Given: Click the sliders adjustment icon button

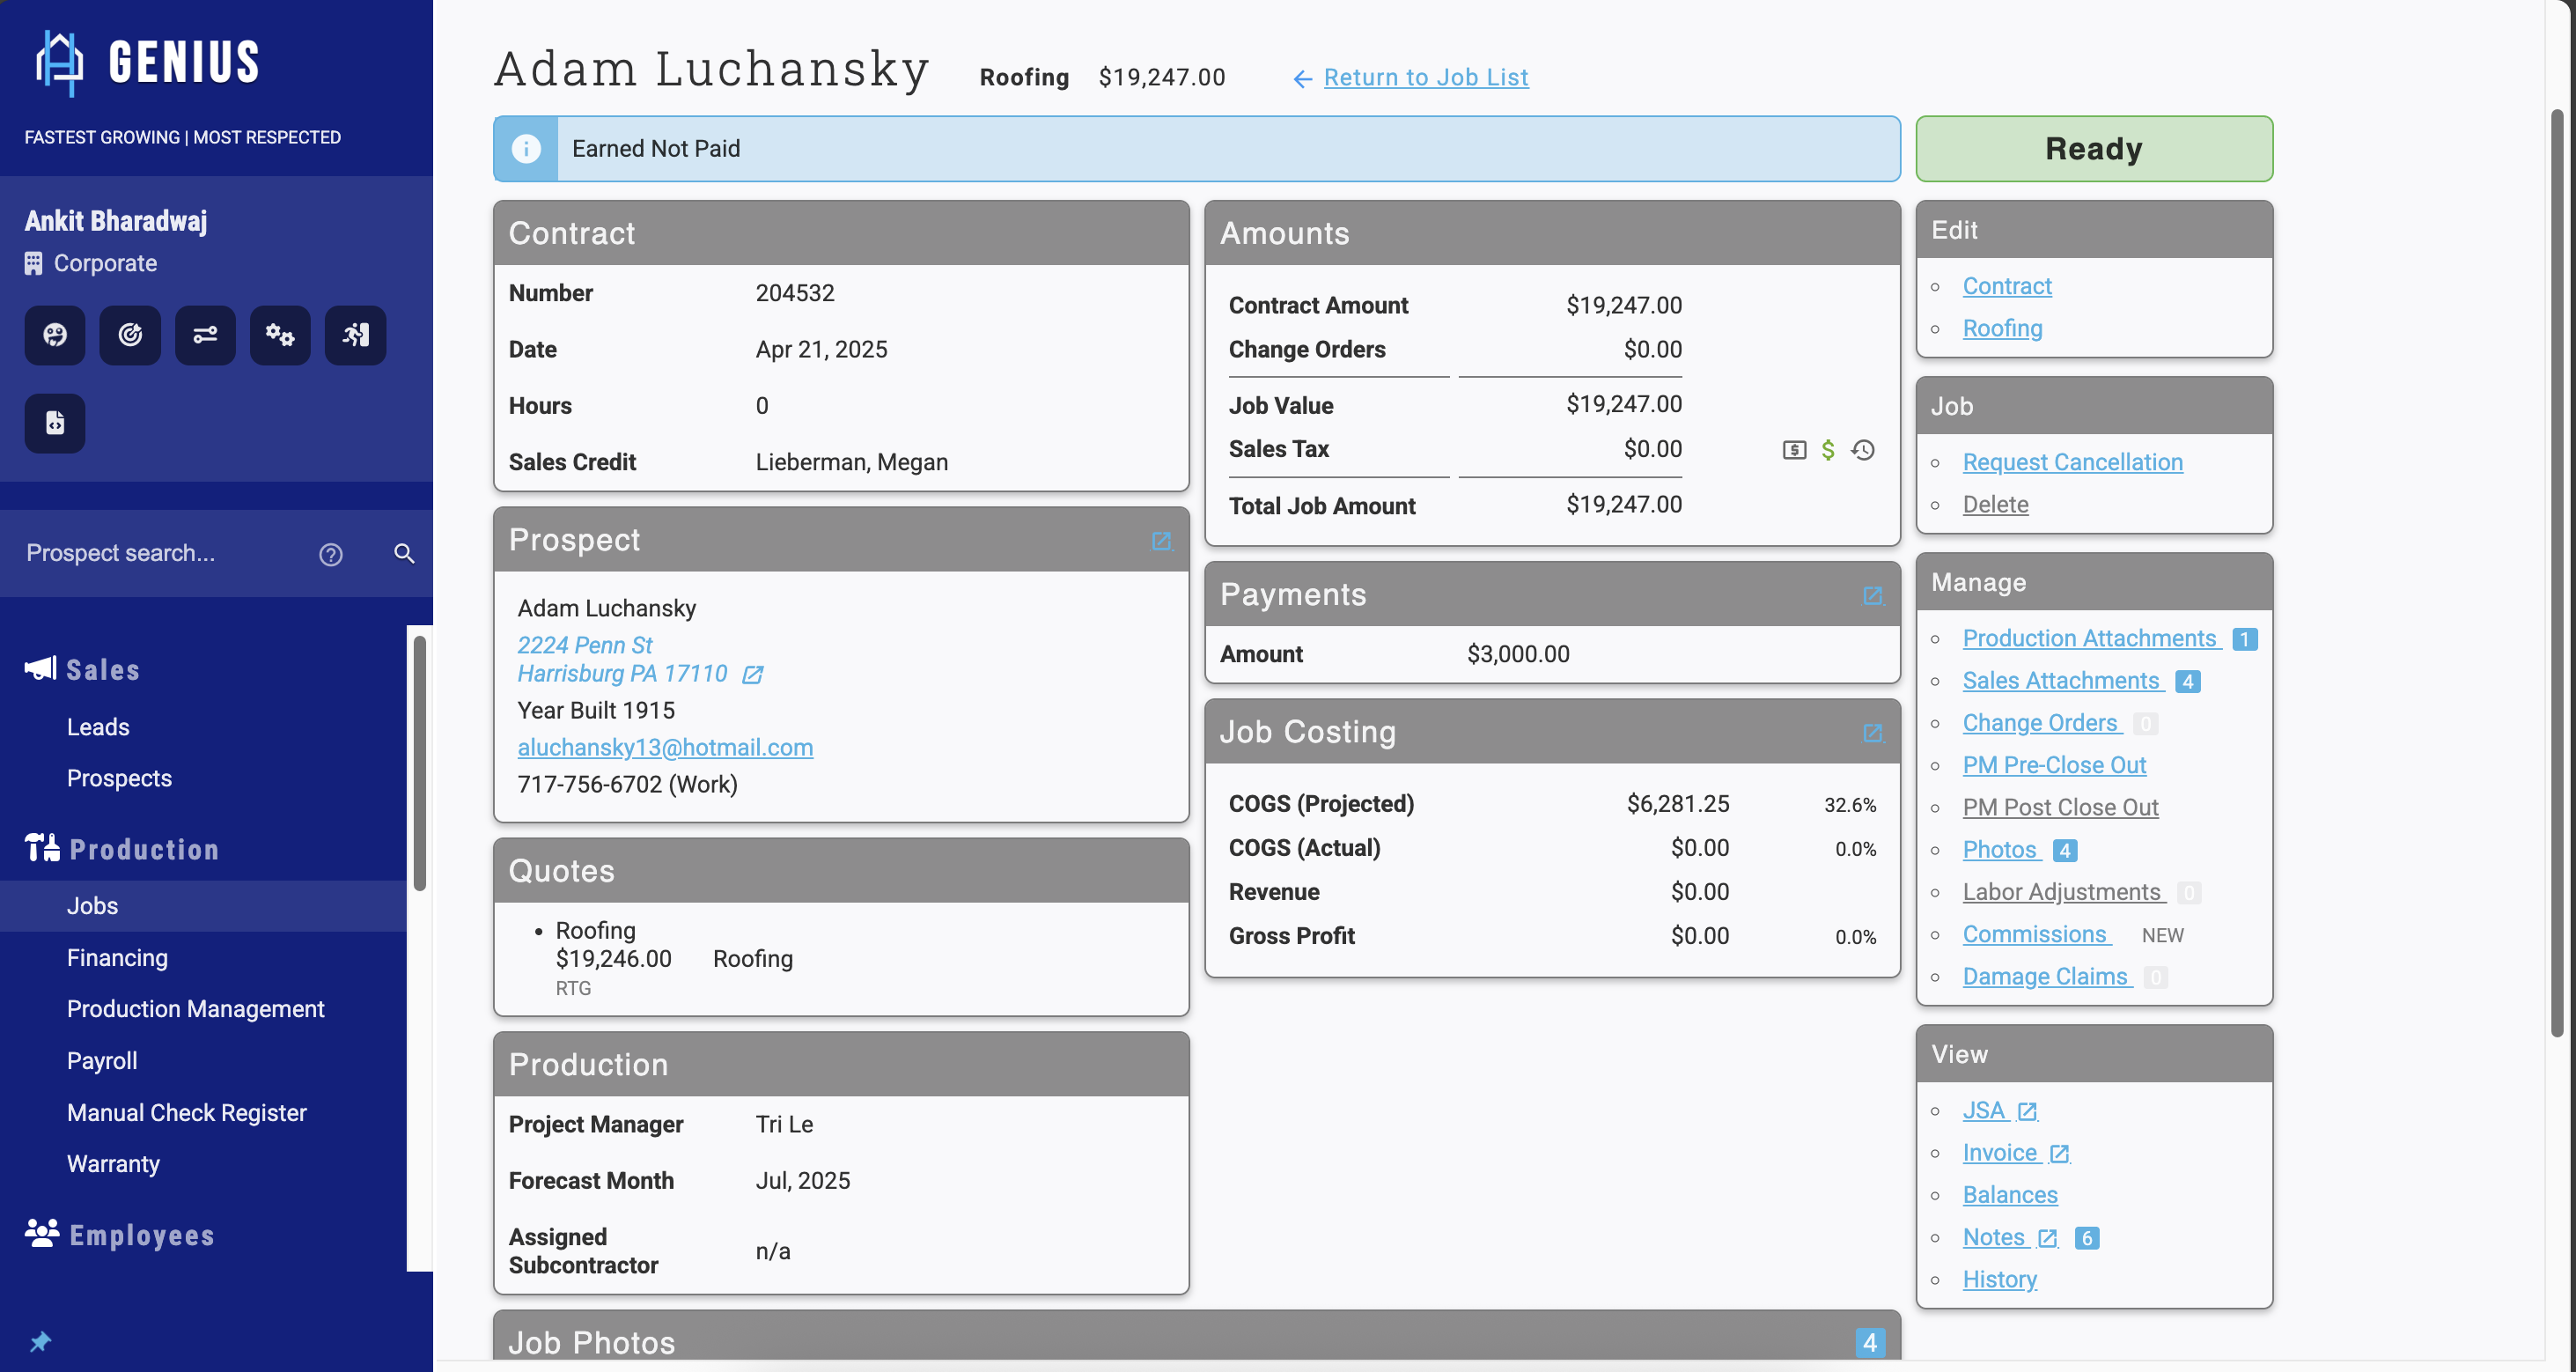Looking at the screenshot, I should [205, 335].
